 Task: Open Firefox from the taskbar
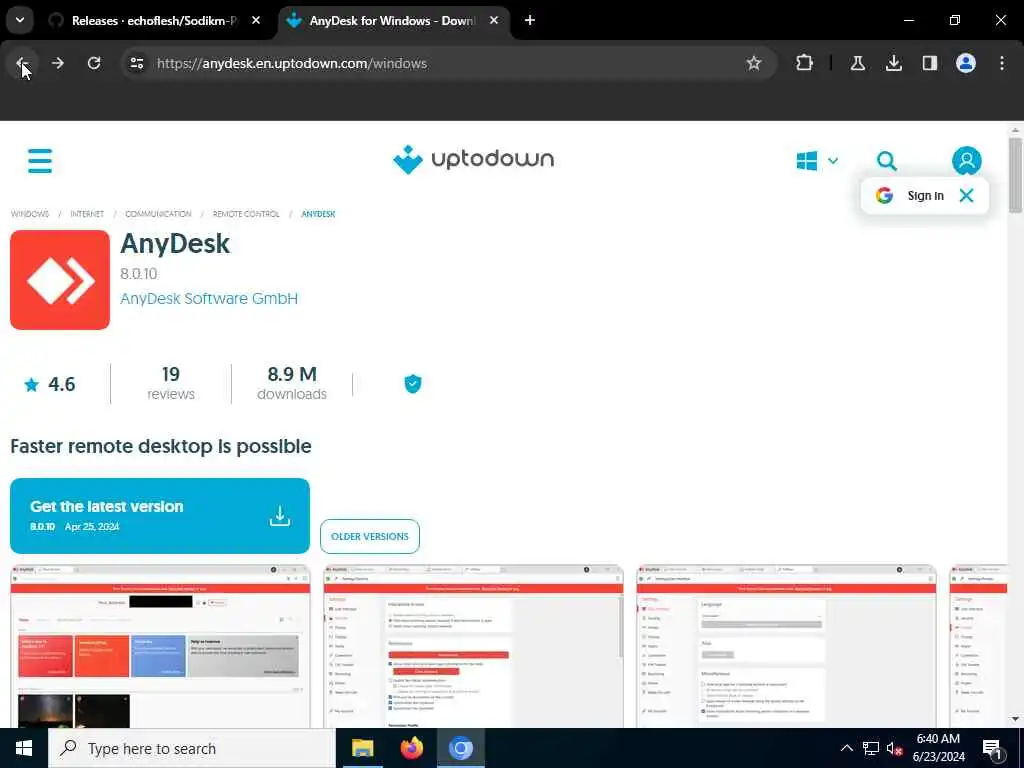click(411, 748)
